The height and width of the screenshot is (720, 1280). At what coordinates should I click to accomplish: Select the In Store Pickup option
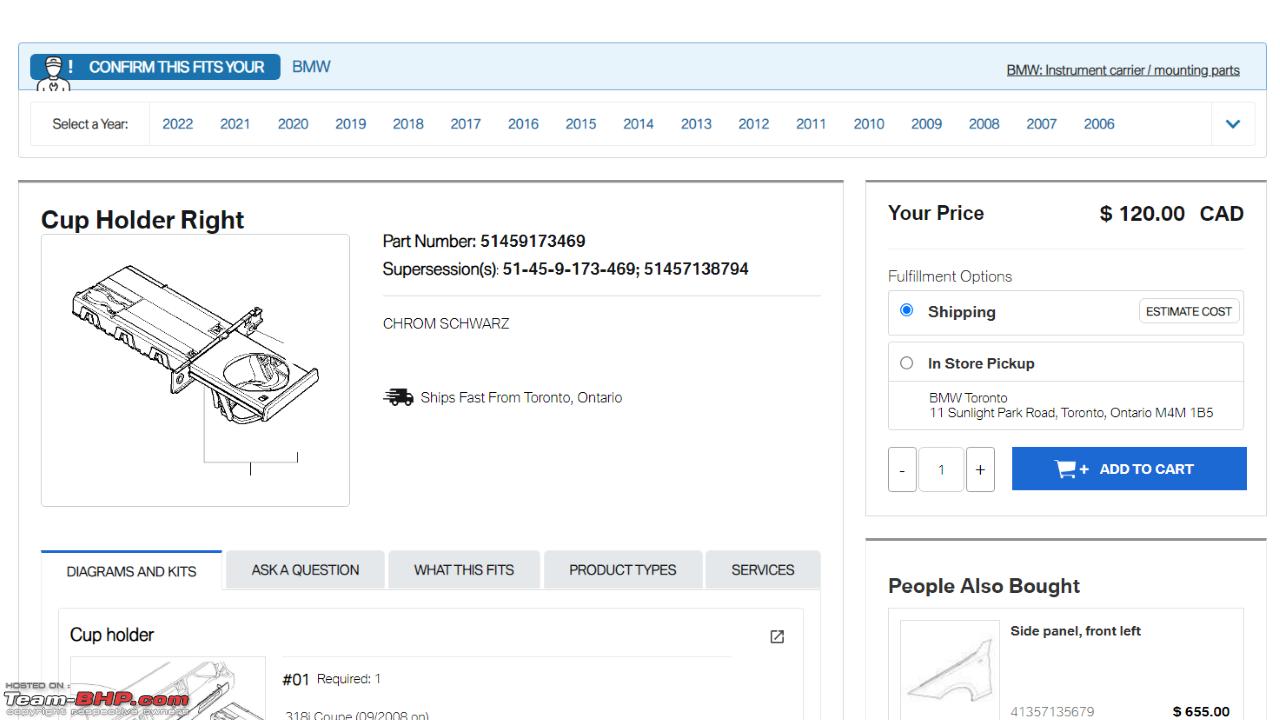click(906, 363)
